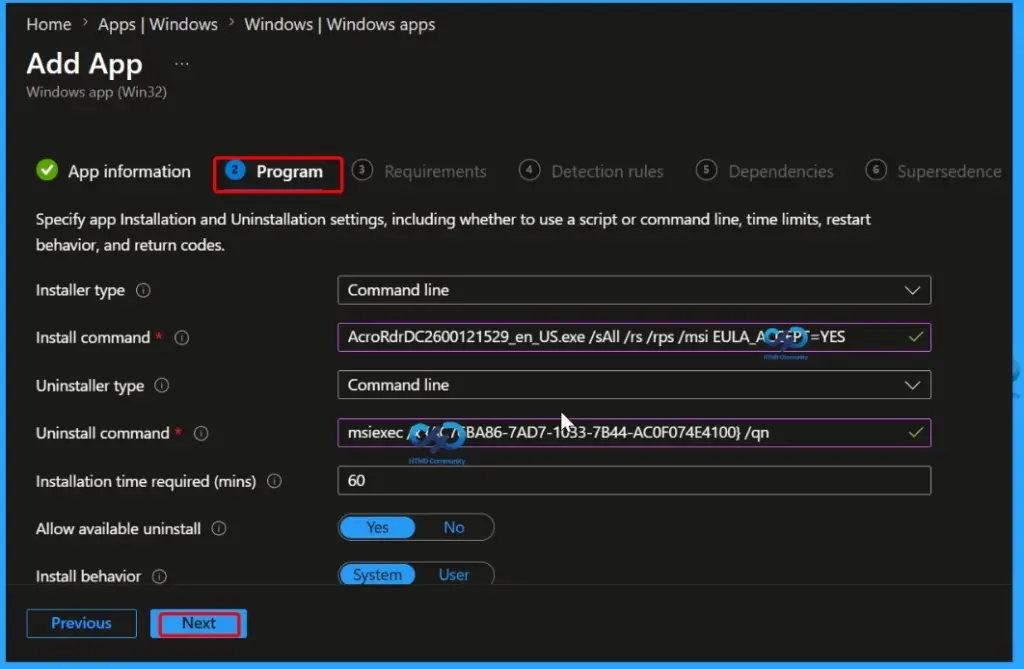Open the Apps | Windows breadcrumb
The image size is (1024, 669).
point(158,25)
